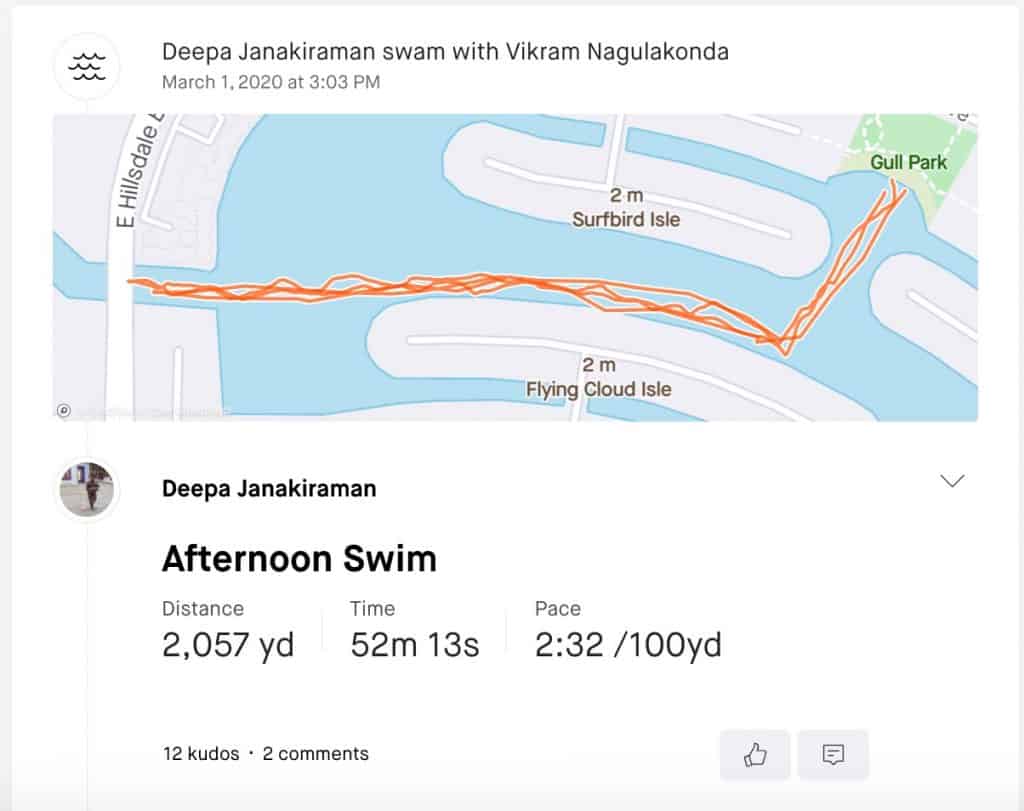Screen dimensions: 1024x811
Task: Open the Afternoon Swim activity title
Action: click(299, 558)
